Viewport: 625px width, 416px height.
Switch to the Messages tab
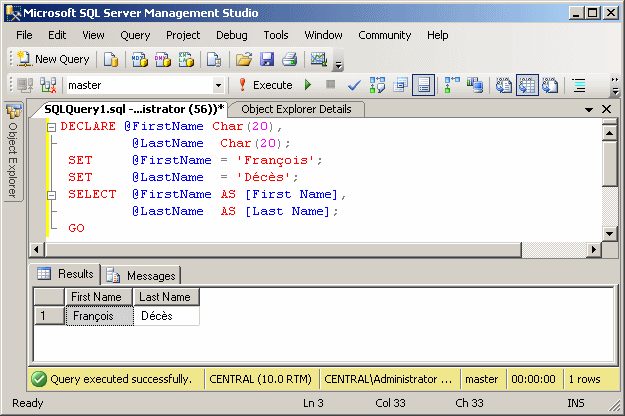141,275
